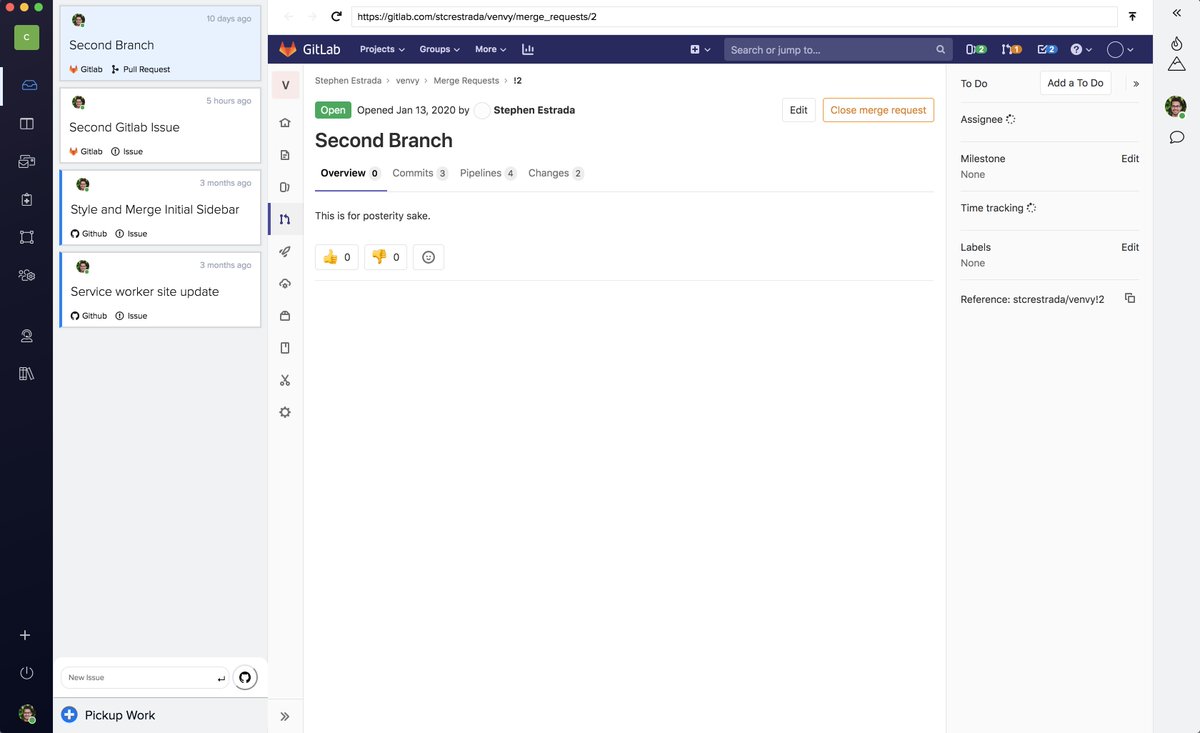Open the inbox icon in dark sidebar
The width and height of the screenshot is (1200, 733).
(x=27, y=85)
